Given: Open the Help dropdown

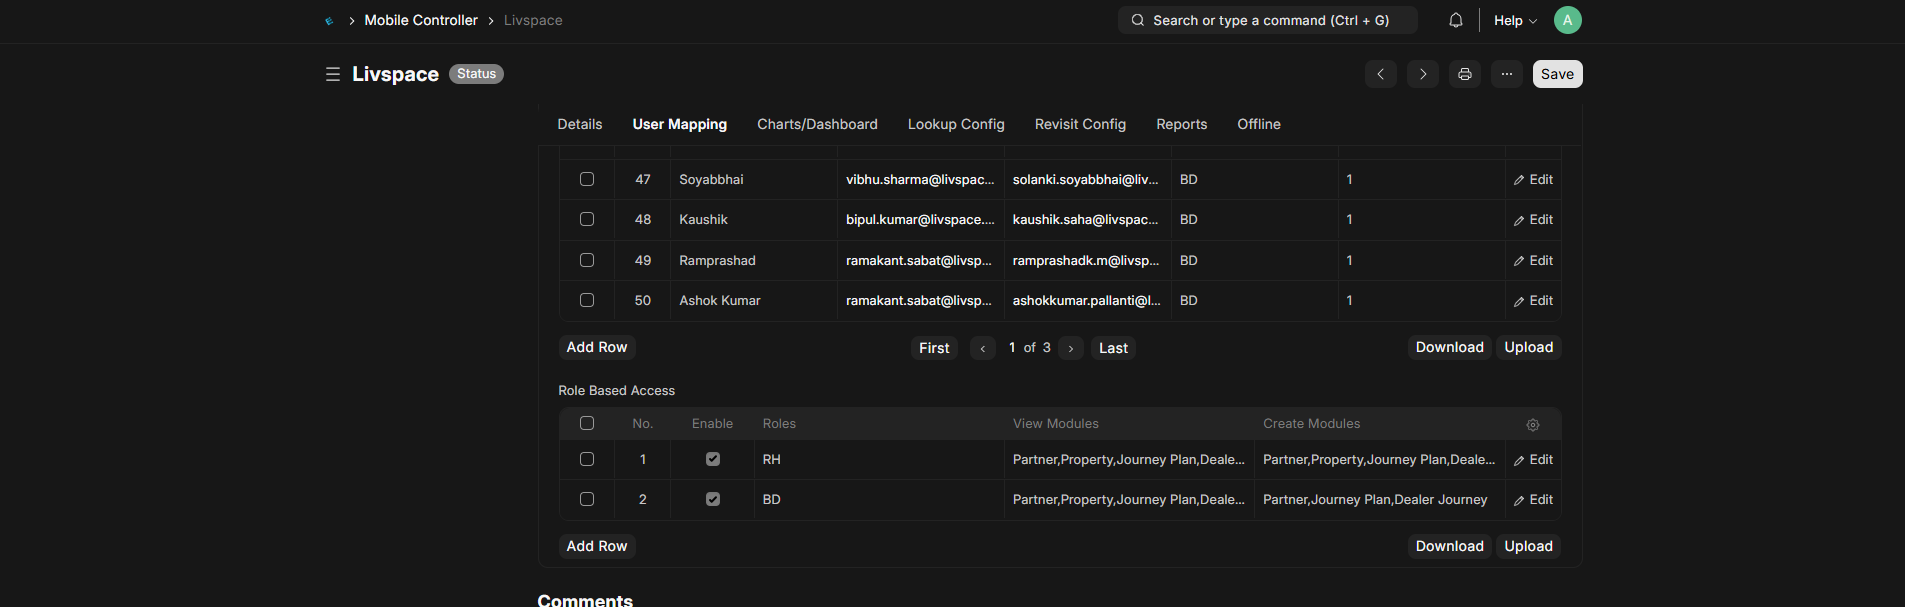Looking at the screenshot, I should click(1515, 20).
